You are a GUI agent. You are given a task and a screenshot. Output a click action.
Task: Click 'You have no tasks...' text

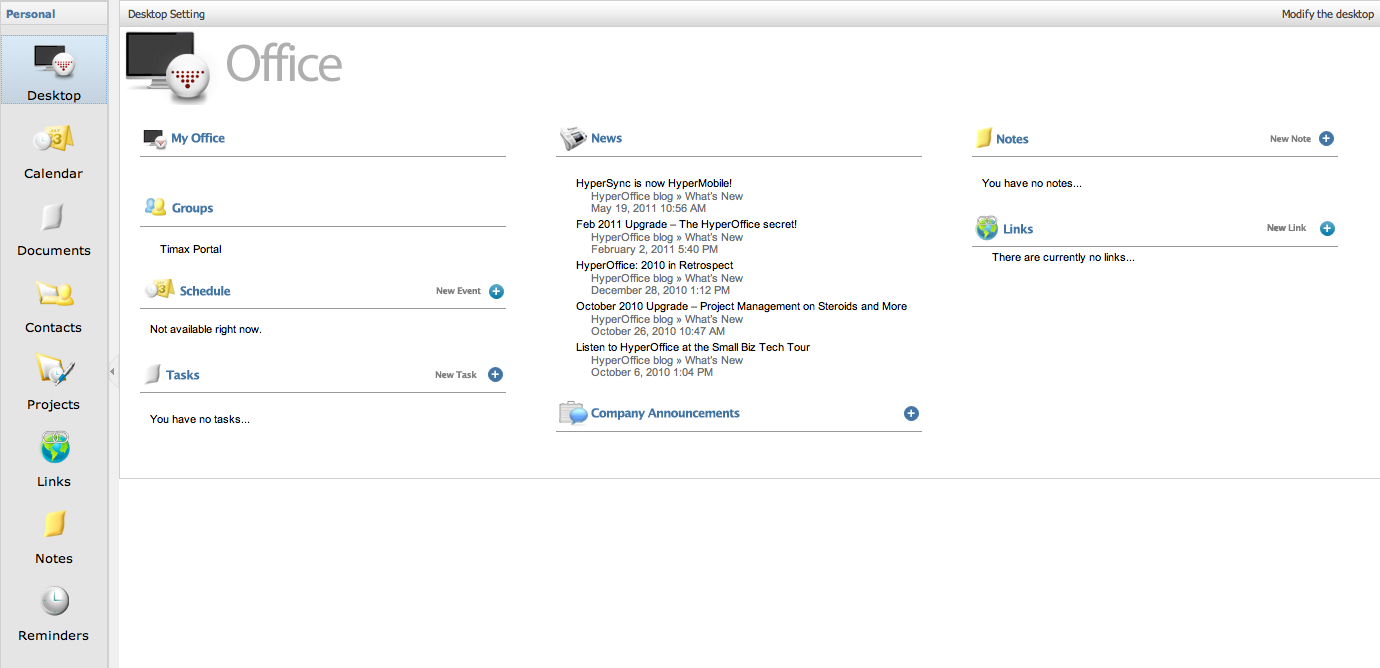[200, 419]
